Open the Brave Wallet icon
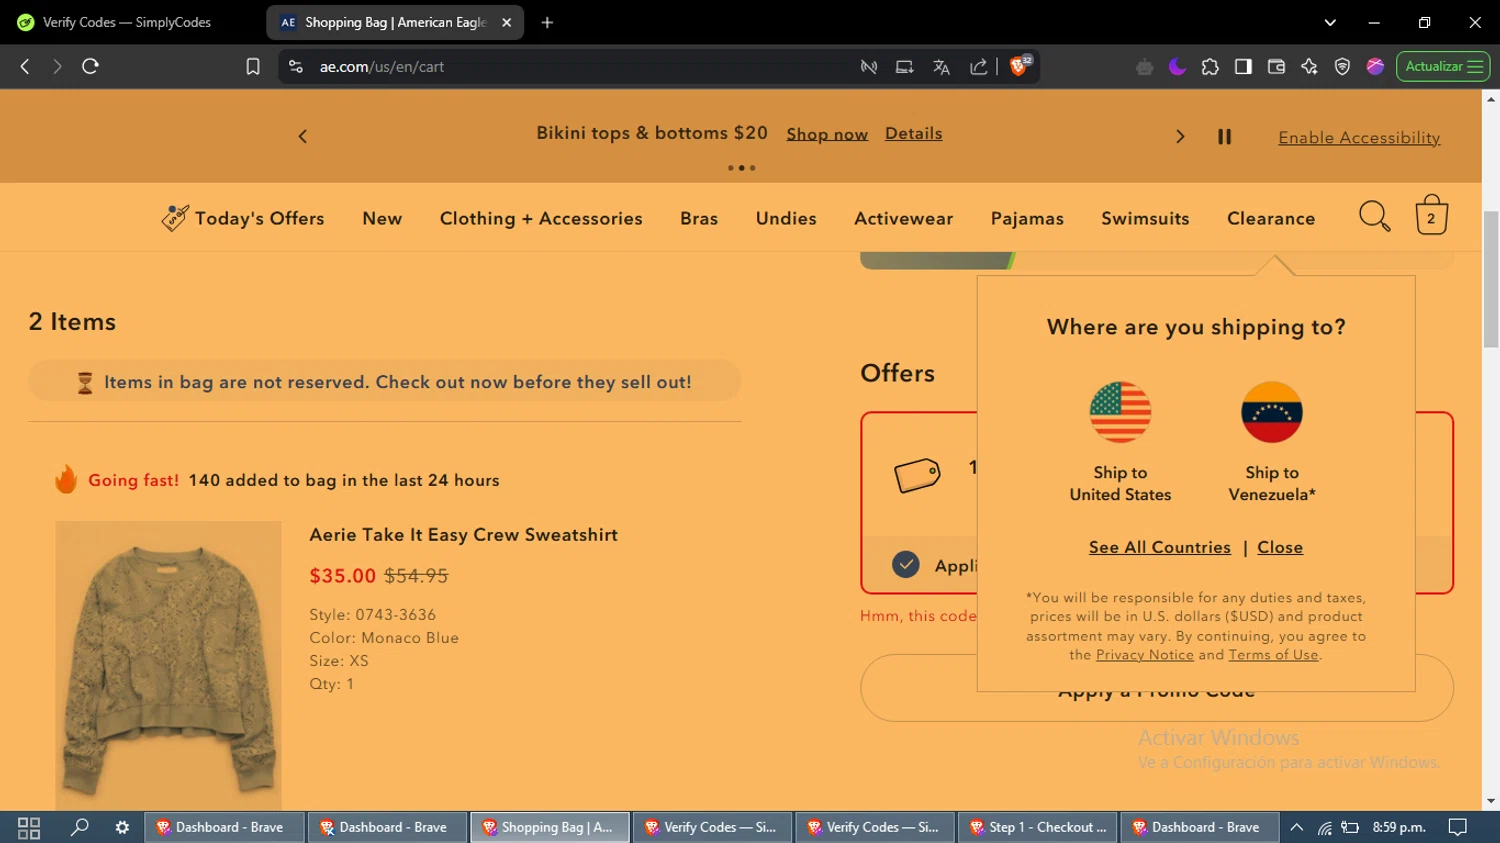The image size is (1500, 843). pyautogui.click(x=1276, y=67)
